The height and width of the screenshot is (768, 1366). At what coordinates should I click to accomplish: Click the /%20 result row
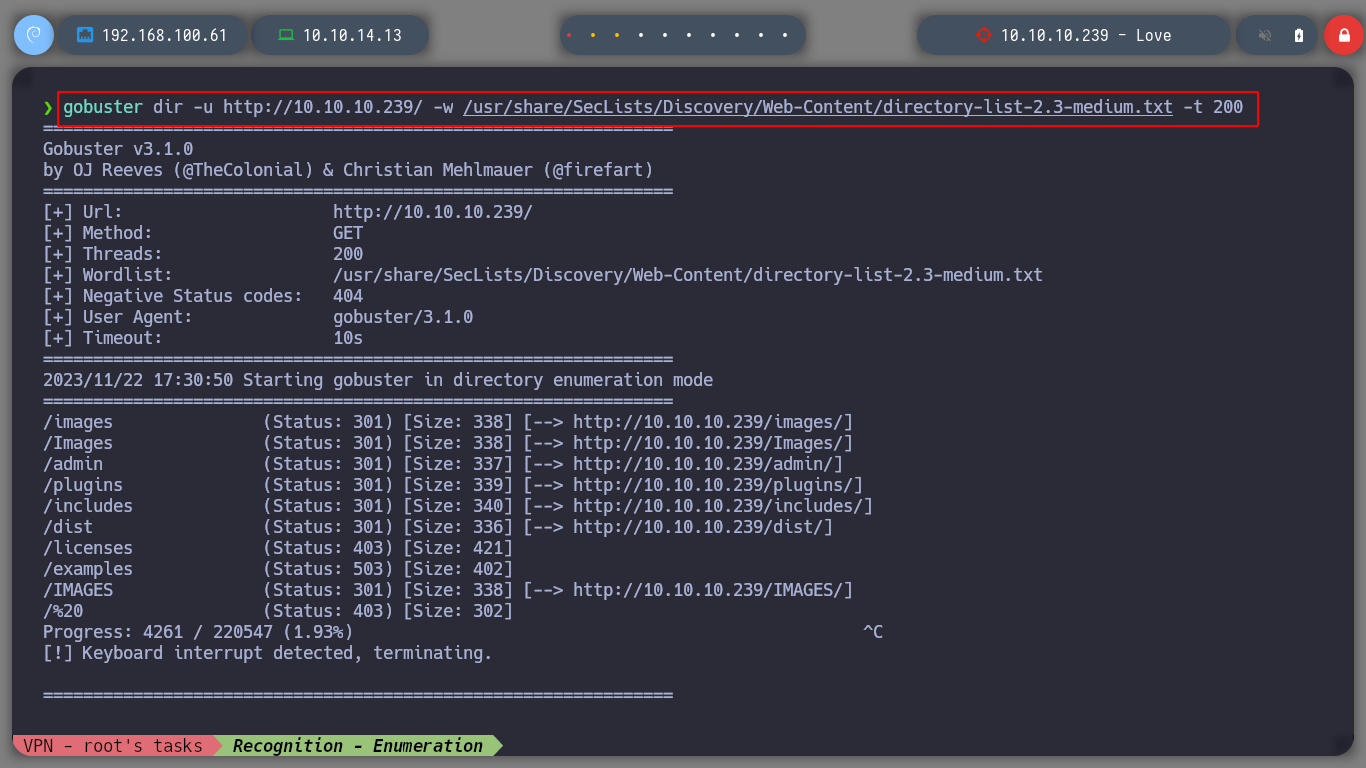[278, 611]
